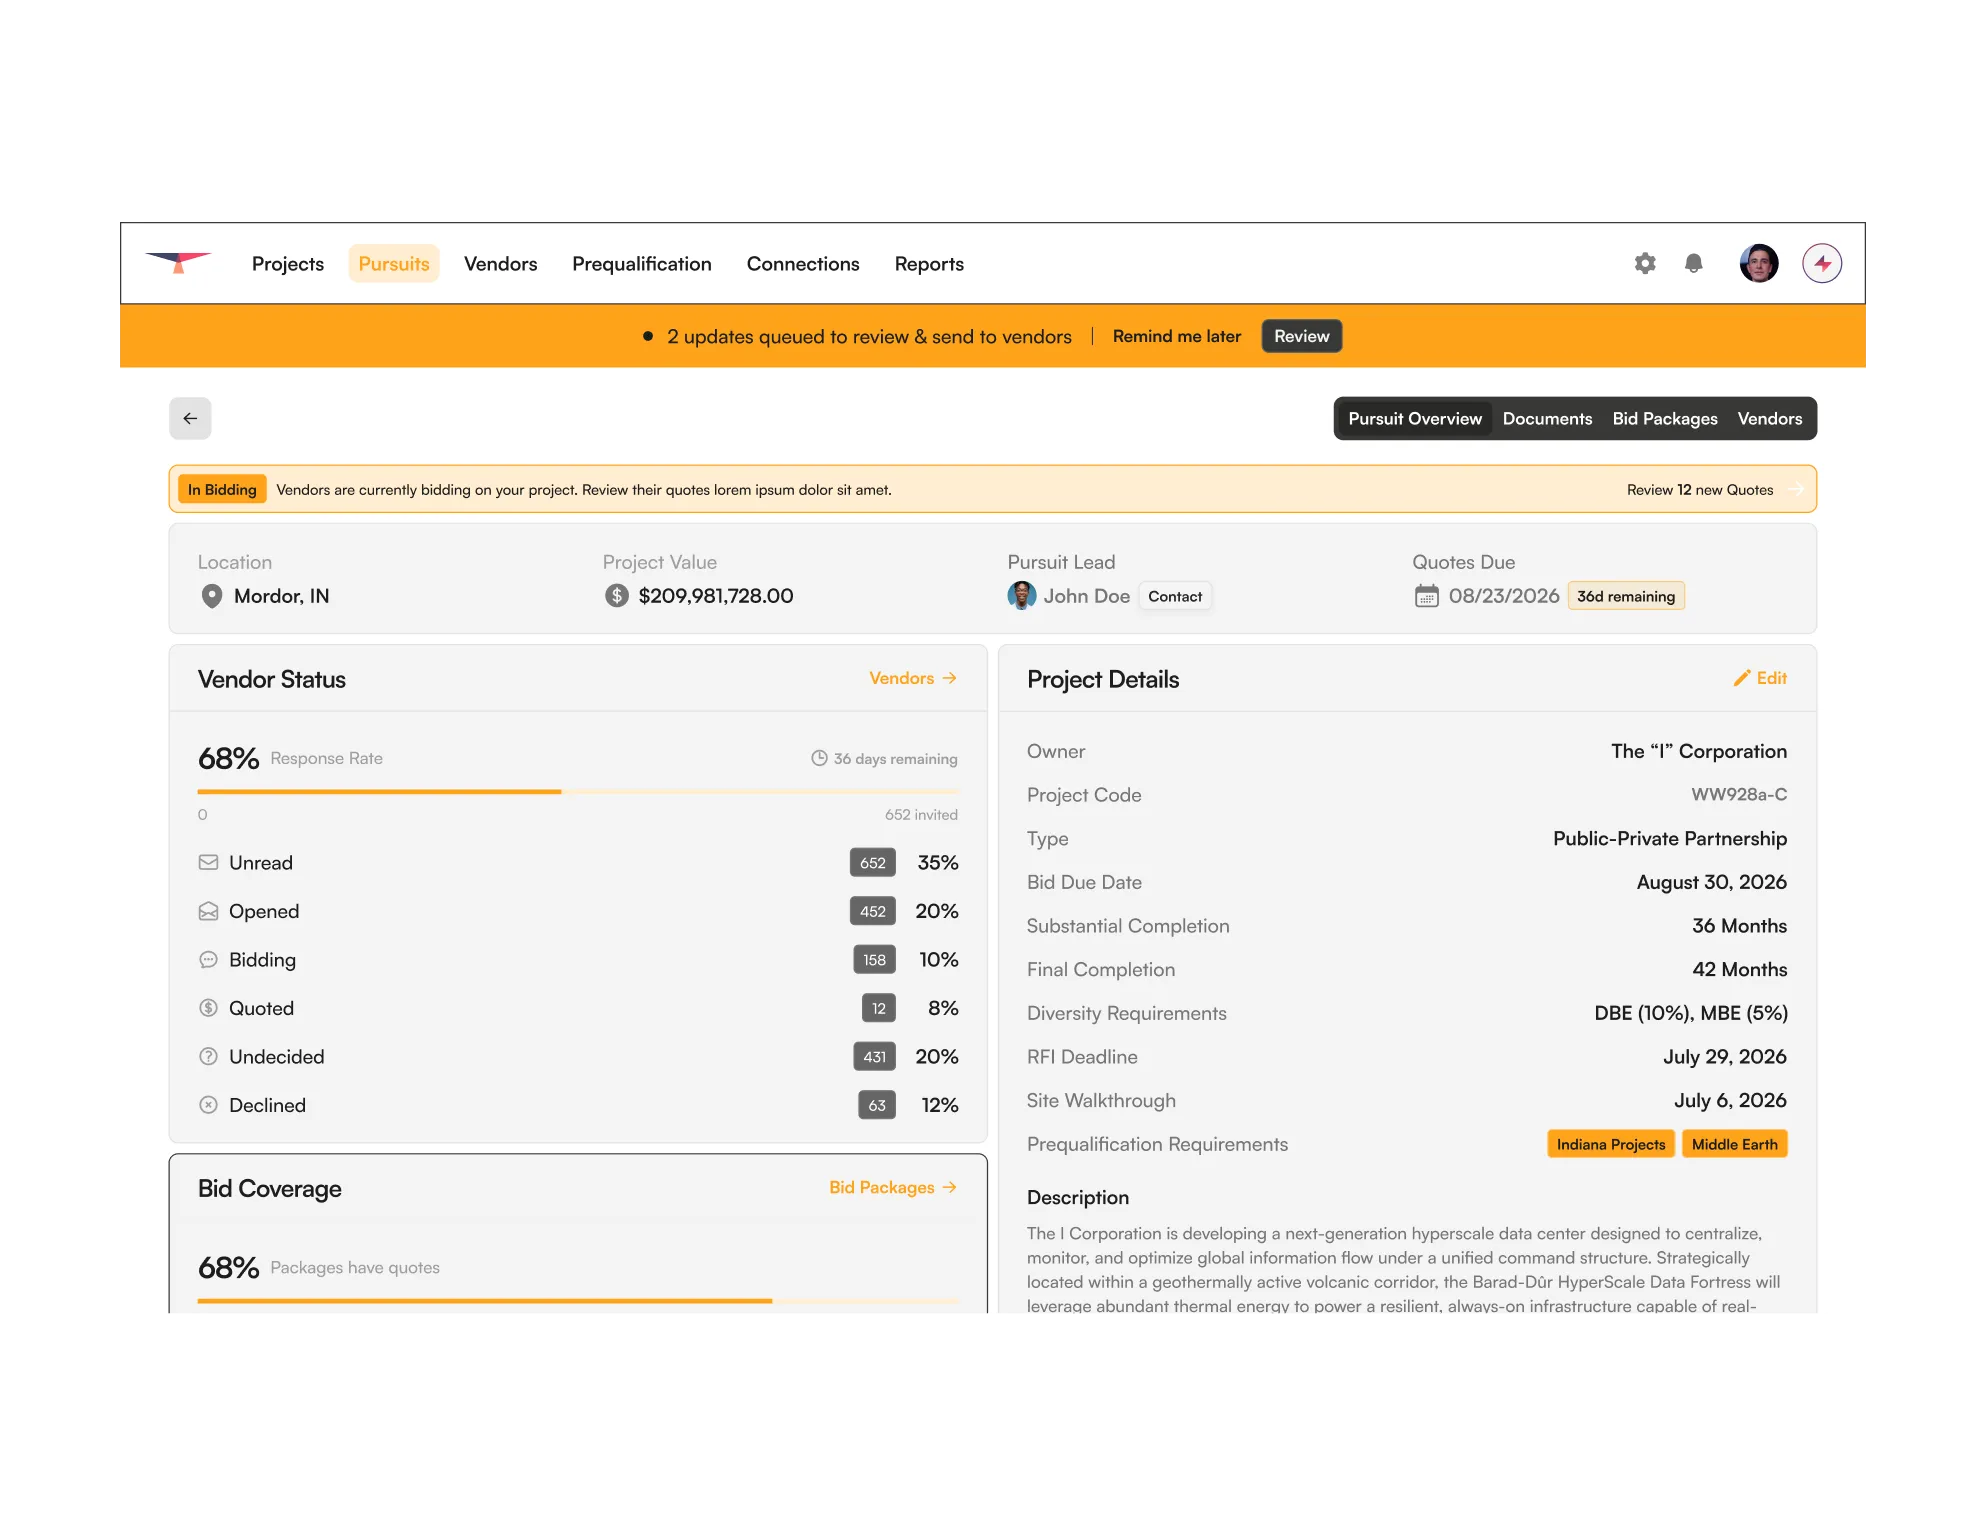Click the arrow at end of Review new Quotes
The width and height of the screenshot is (1986, 1536).
1796,489
